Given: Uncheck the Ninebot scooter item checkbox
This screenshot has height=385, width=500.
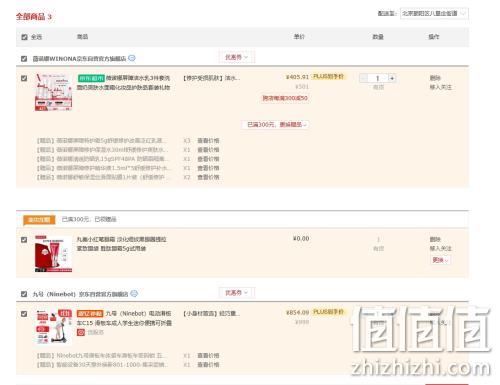Looking at the screenshot, I should 24,314.
